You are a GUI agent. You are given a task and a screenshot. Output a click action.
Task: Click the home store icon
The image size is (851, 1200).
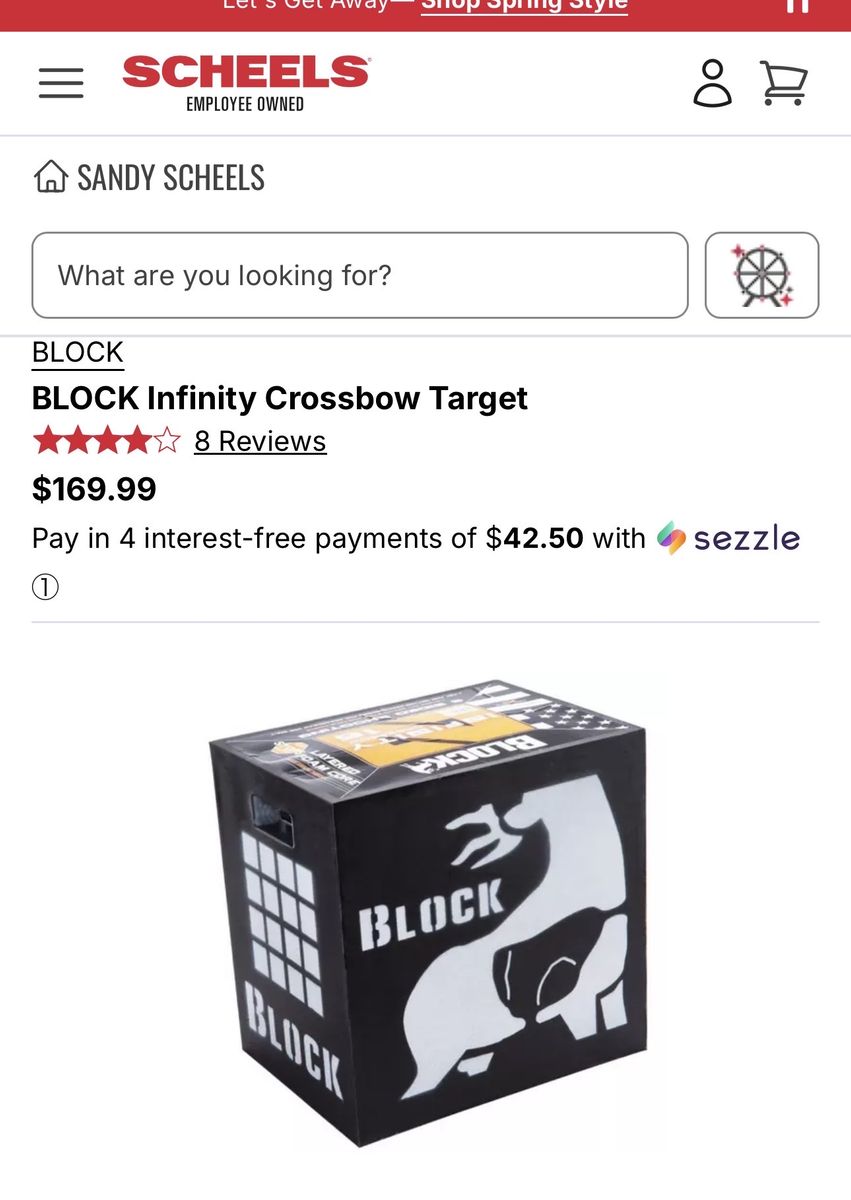coord(50,177)
